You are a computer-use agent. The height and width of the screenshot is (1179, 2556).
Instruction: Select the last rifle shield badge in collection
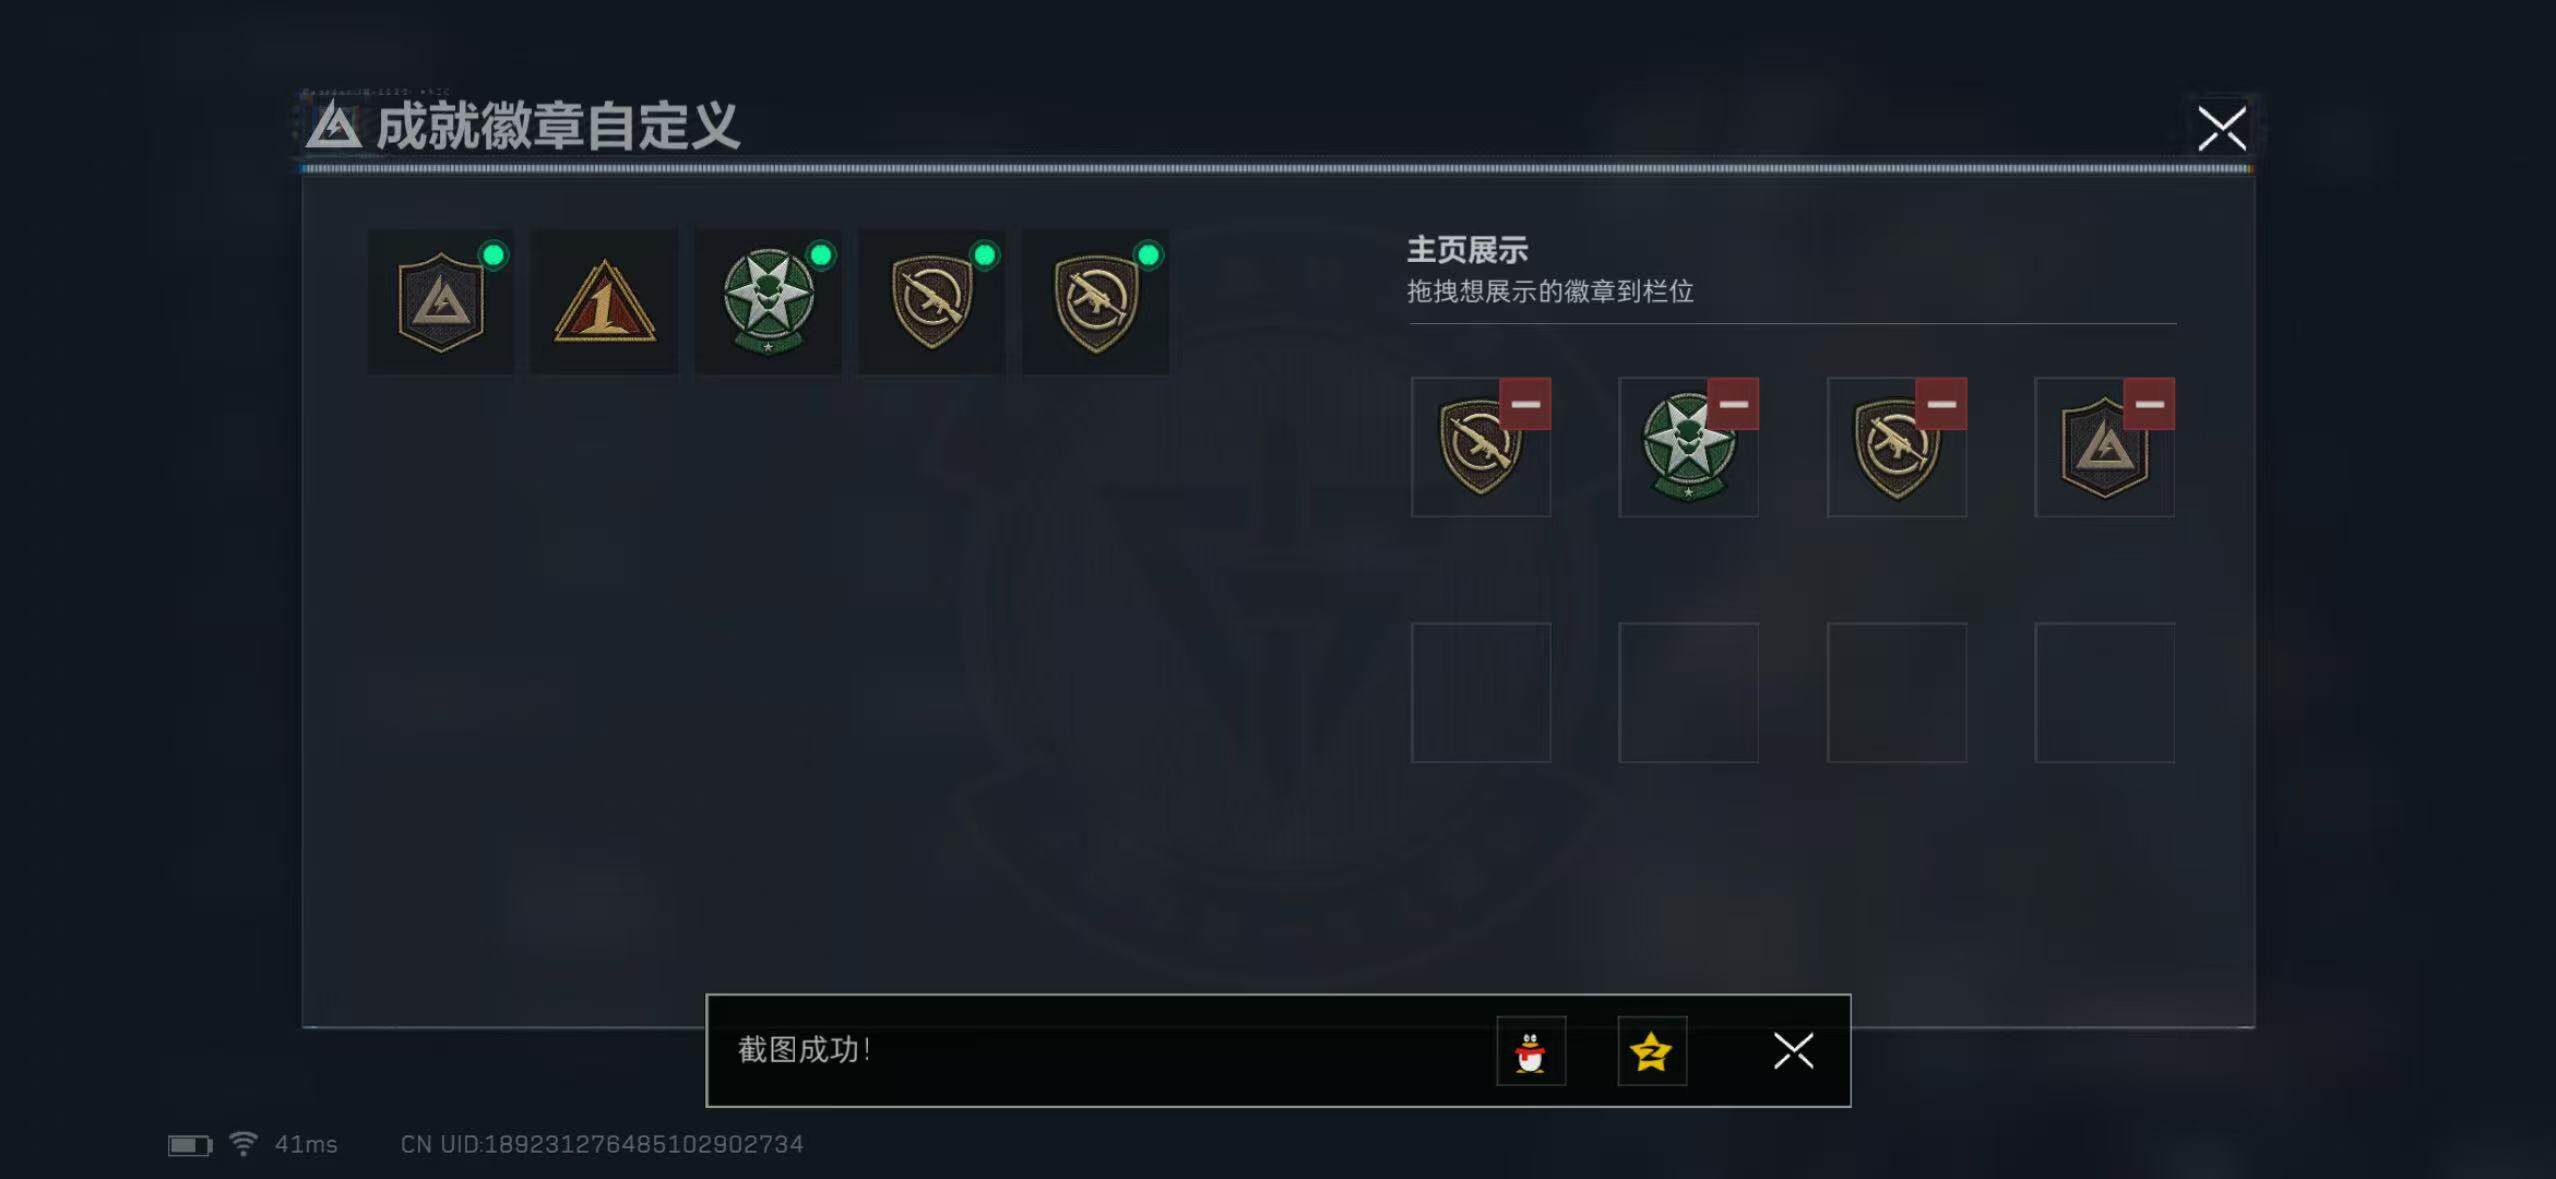(x=1095, y=302)
